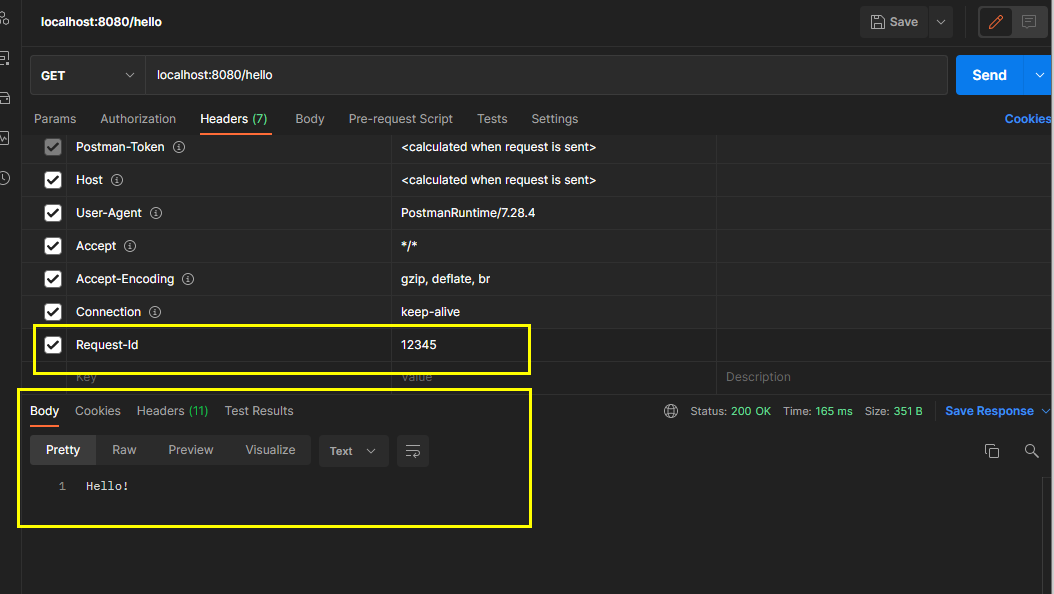Click the User-Agent info icon
Image resolution: width=1054 pixels, height=594 pixels.
(x=156, y=213)
